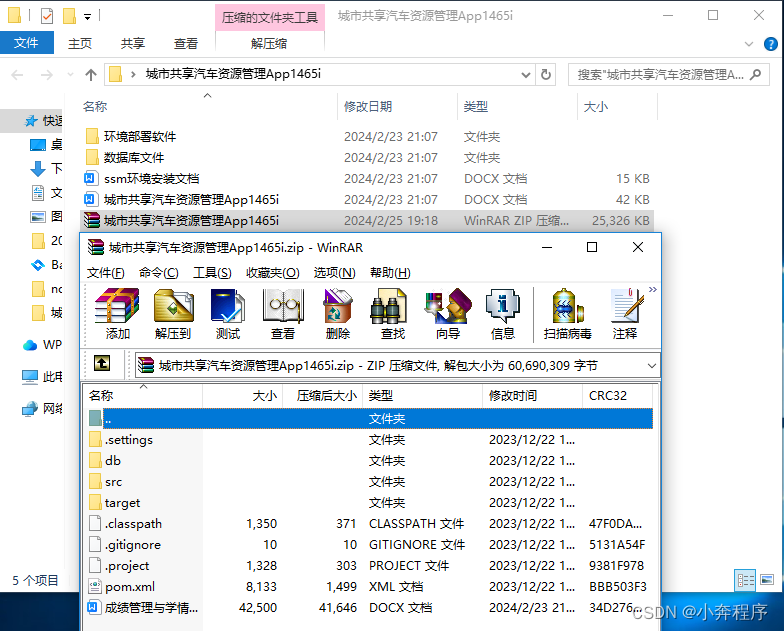The height and width of the screenshot is (631, 784).
Task: Switch to the 共享 ribbon tab
Action: tap(133, 44)
